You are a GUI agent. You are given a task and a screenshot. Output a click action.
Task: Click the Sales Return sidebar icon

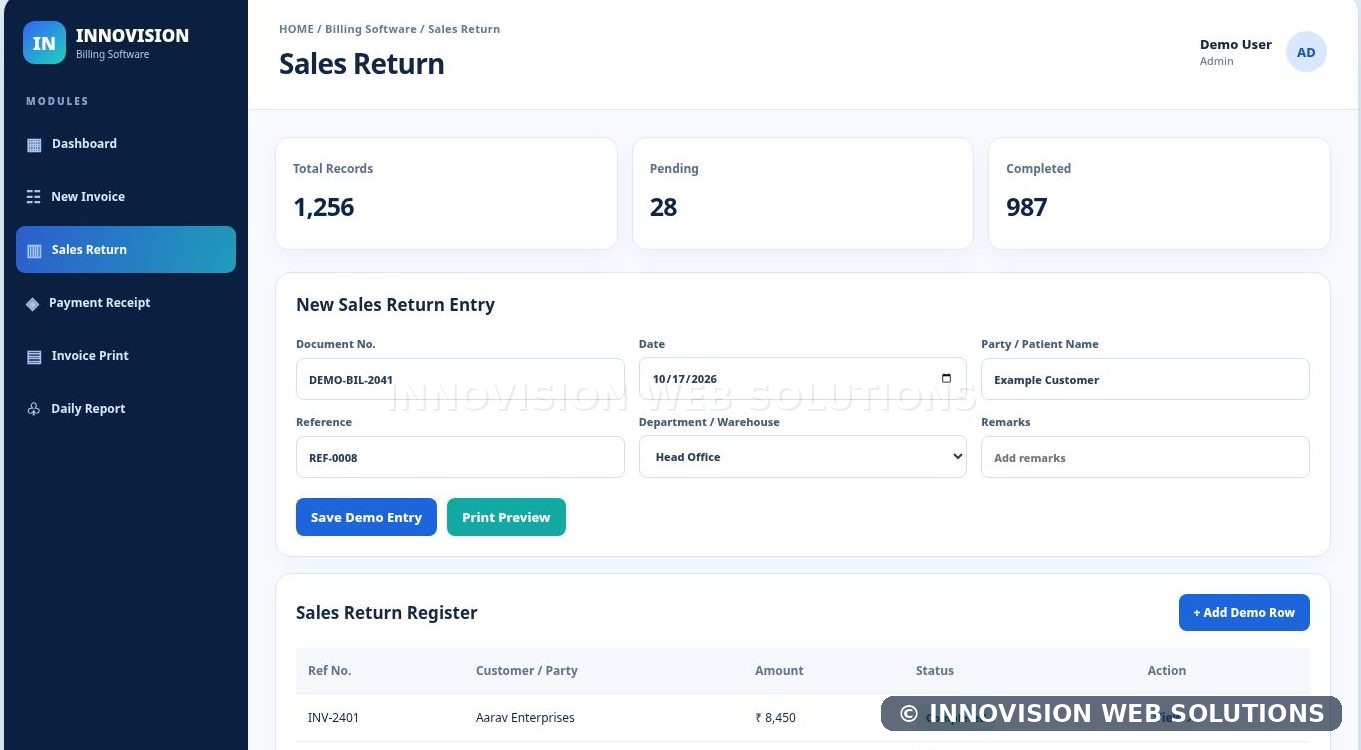coord(34,250)
